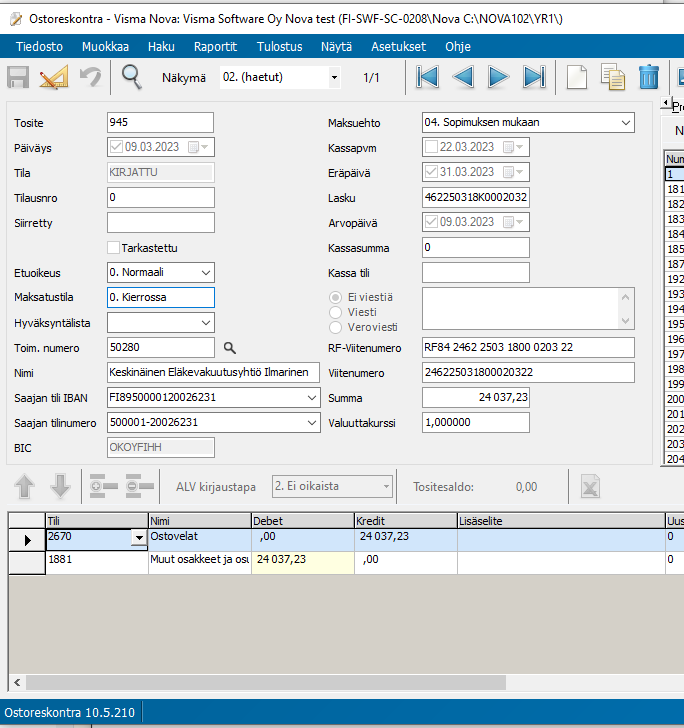Click the Lisäselite column header

pos(561,521)
